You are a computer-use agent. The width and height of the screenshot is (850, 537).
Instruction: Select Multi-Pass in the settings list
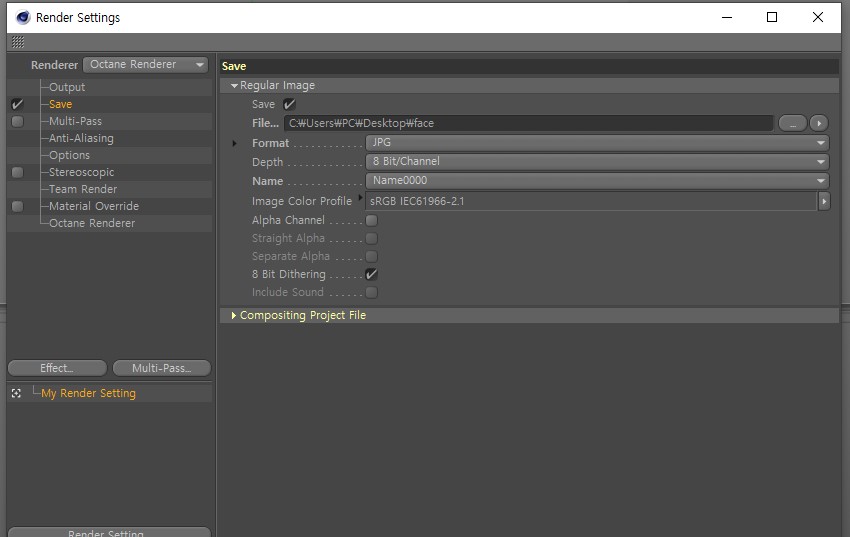75,121
